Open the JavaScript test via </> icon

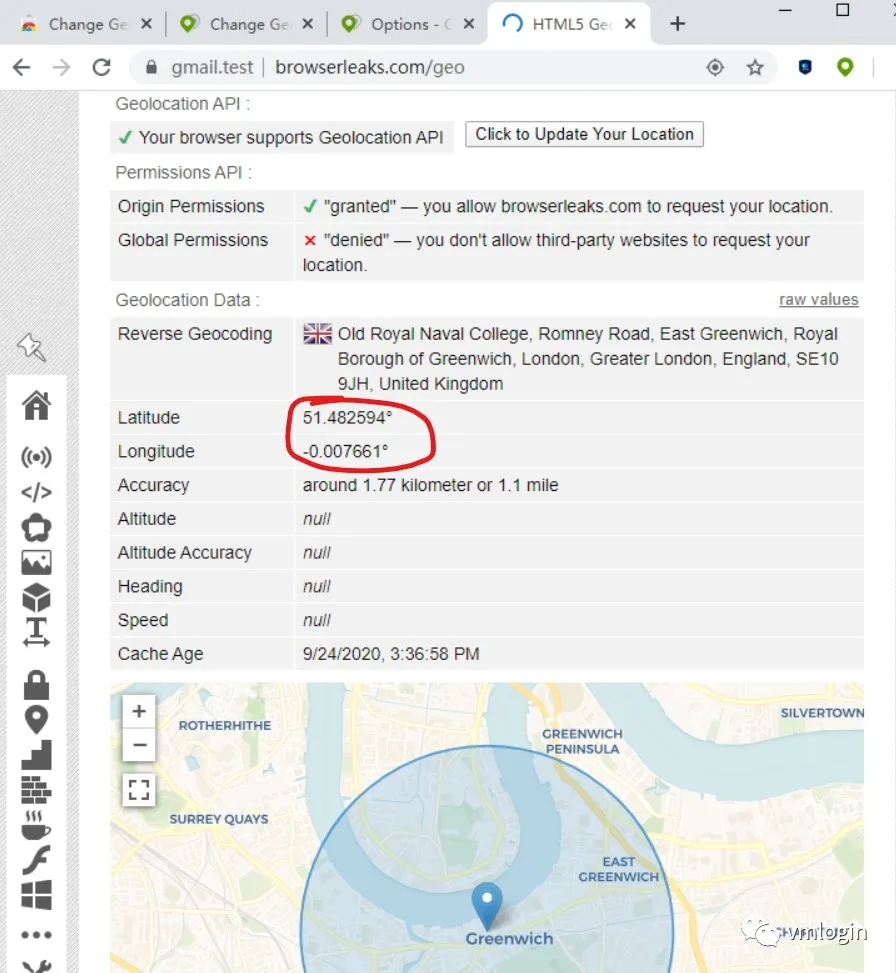coord(36,491)
